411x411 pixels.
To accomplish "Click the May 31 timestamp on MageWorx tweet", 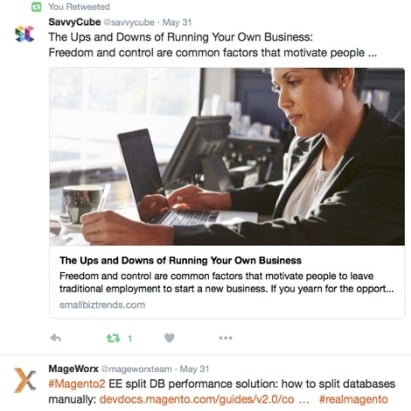I will click(x=194, y=369).
